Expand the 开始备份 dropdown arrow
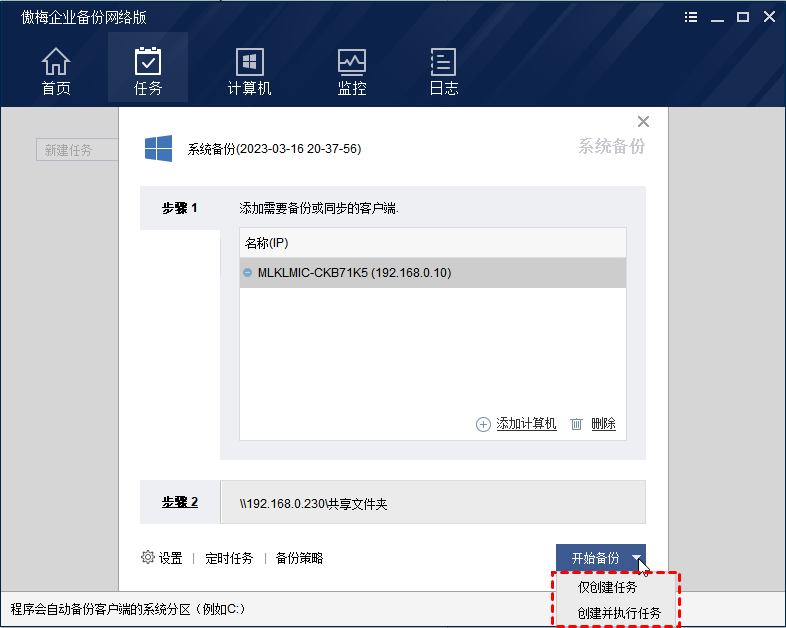Viewport: 786px width, 628px height. pos(636,558)
